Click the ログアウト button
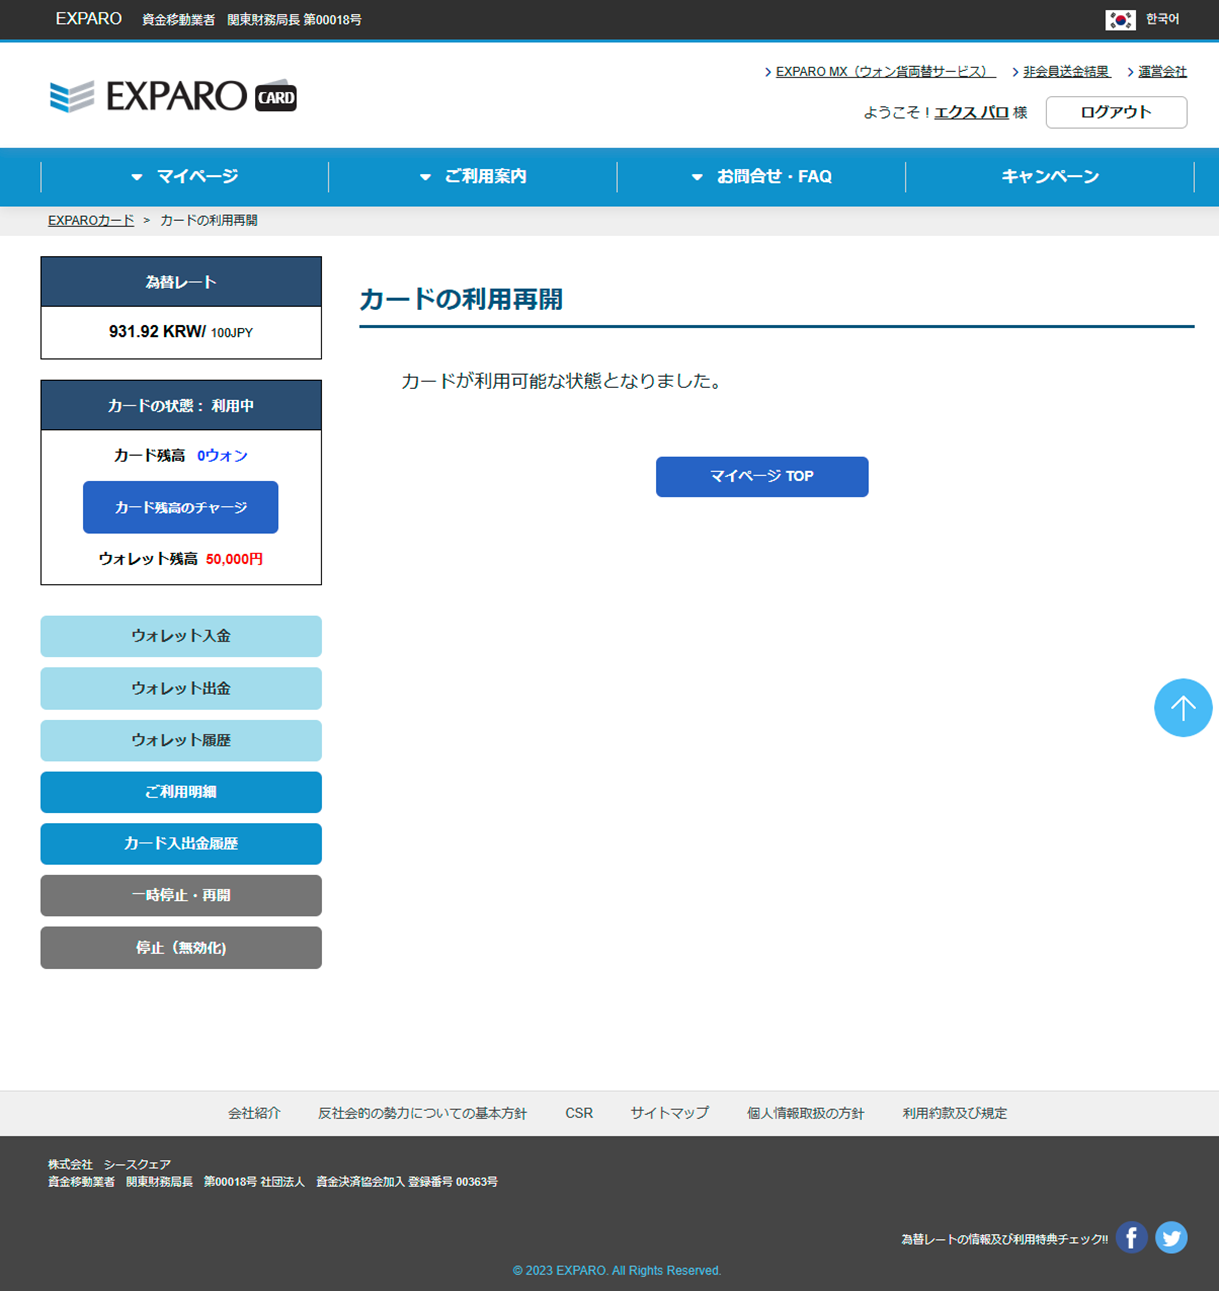The height and width of the screenshot is (1291, 1219). [x=1116, y=112]
